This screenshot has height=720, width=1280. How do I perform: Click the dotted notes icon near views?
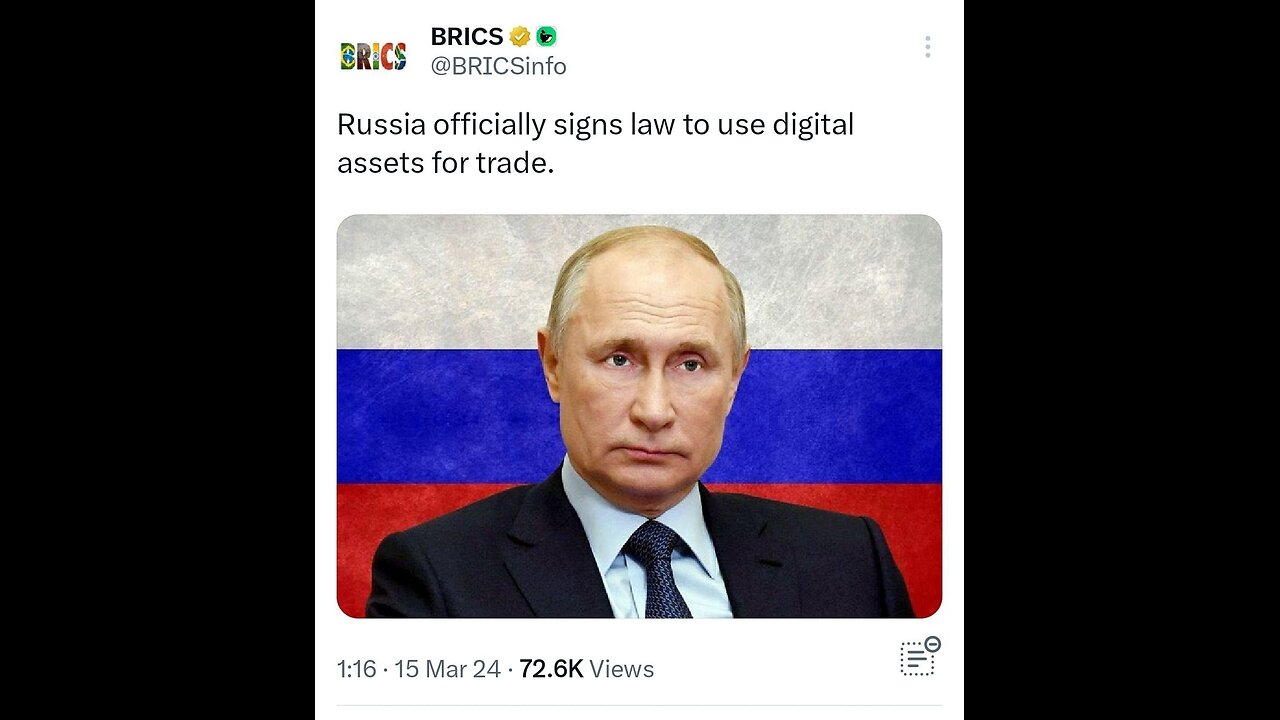pyautogui.click(x=919, y=656)
